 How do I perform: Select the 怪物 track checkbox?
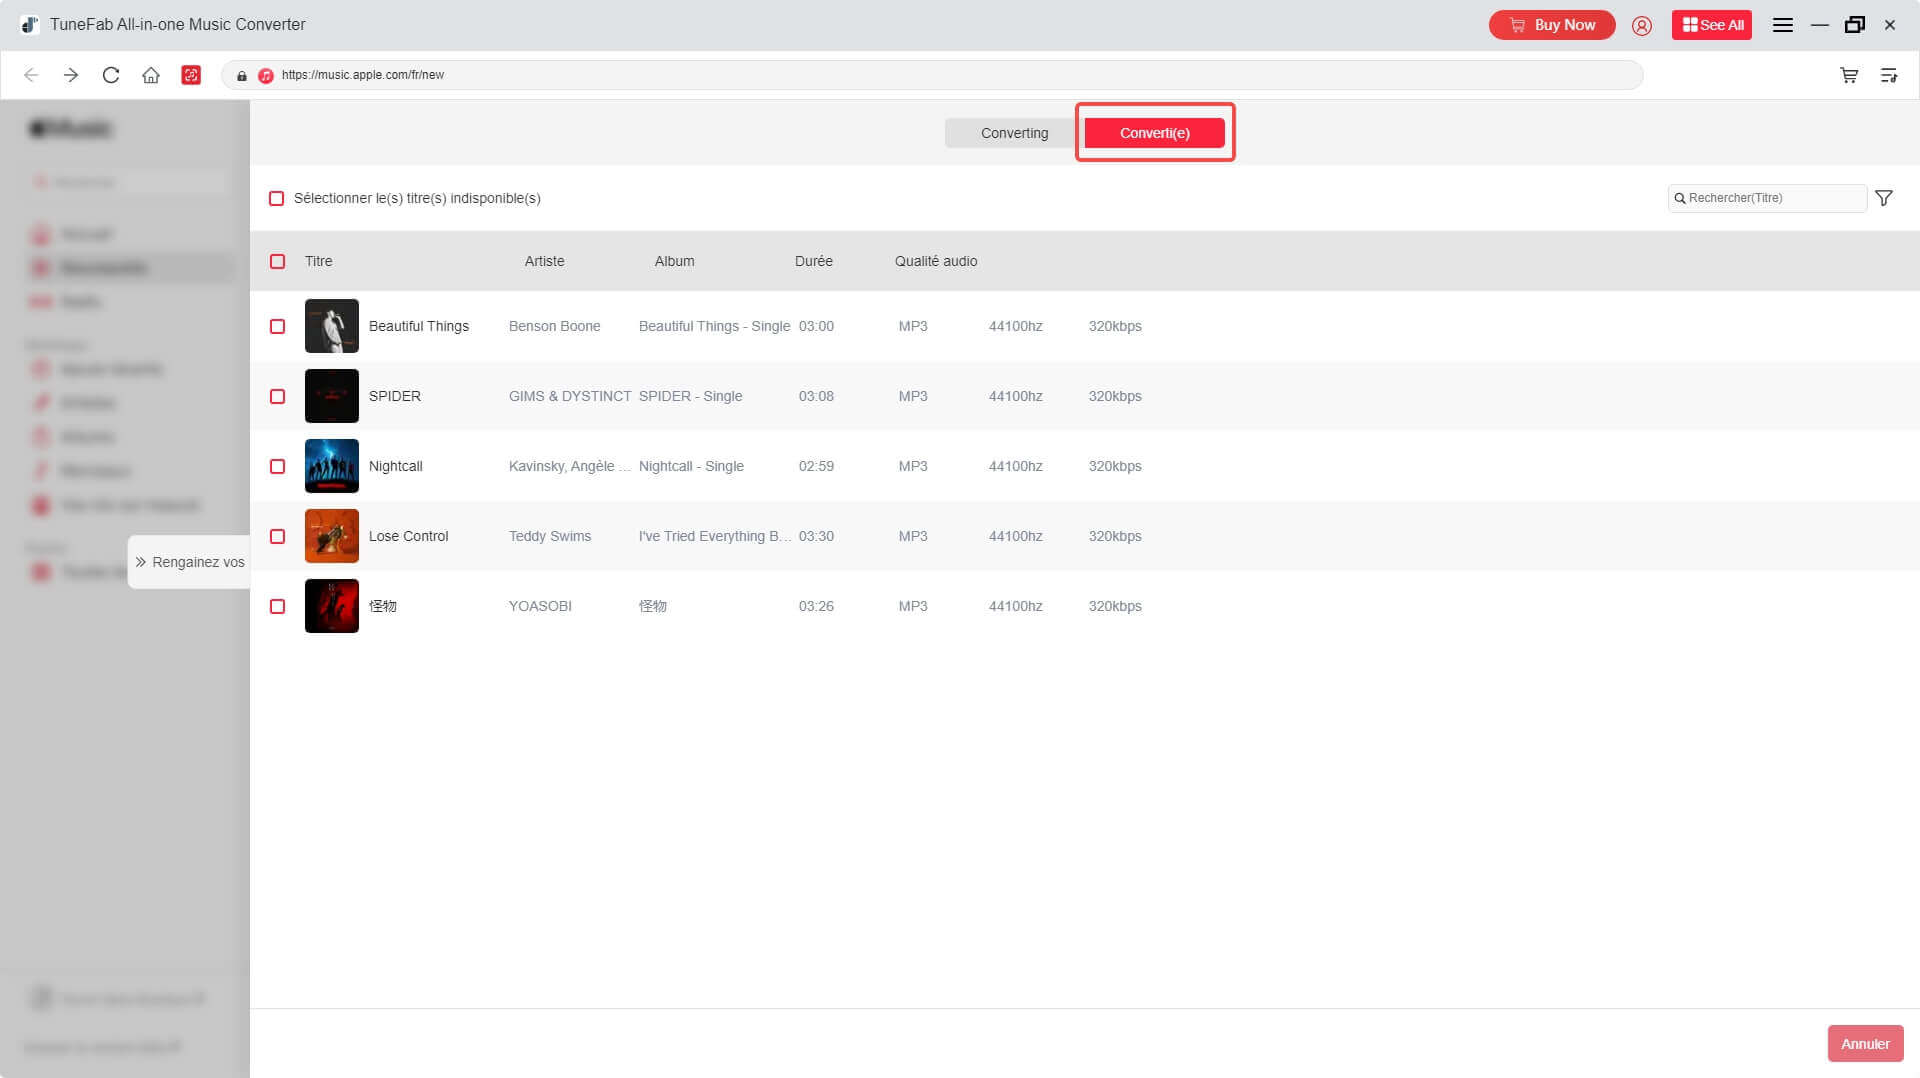(278, 606)
